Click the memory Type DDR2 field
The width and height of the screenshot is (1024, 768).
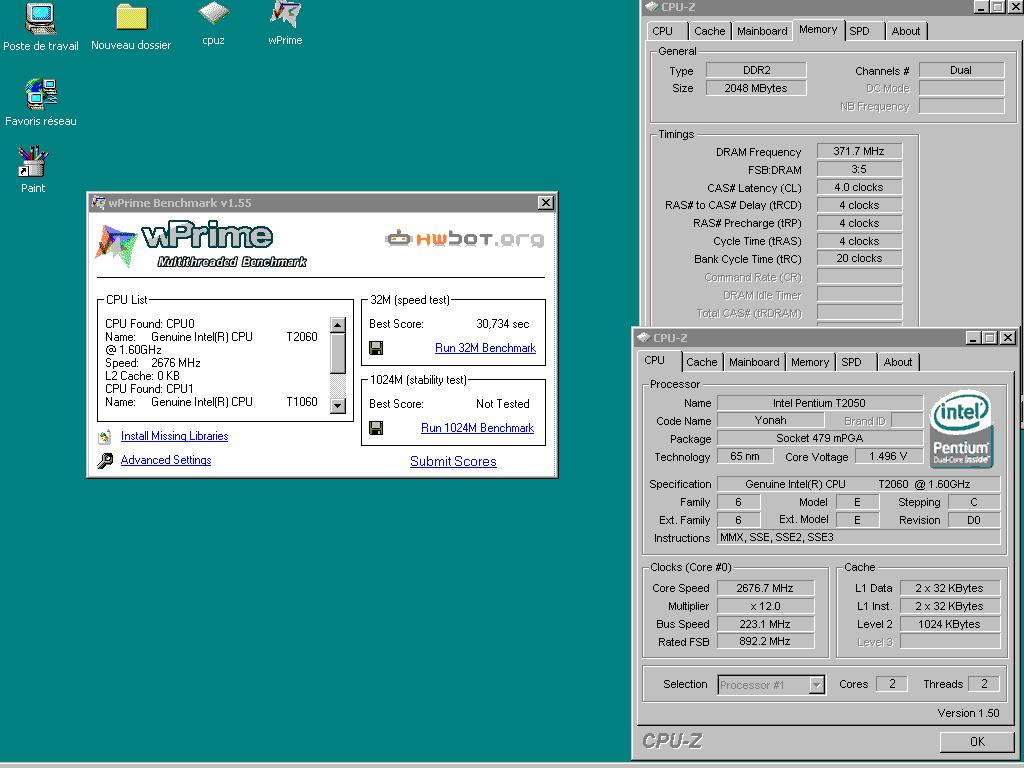[756, 70]
